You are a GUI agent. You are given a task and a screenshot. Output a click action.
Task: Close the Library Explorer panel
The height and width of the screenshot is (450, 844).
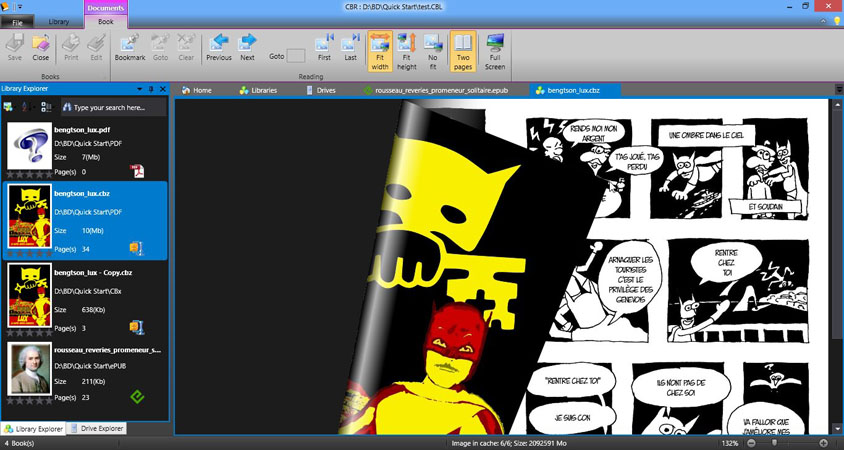pos(163,89)
